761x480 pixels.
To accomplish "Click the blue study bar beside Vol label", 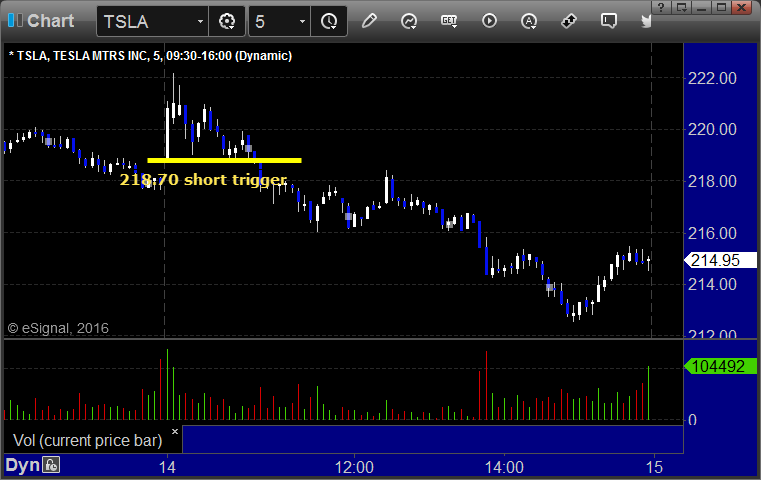I will [432, 440].
